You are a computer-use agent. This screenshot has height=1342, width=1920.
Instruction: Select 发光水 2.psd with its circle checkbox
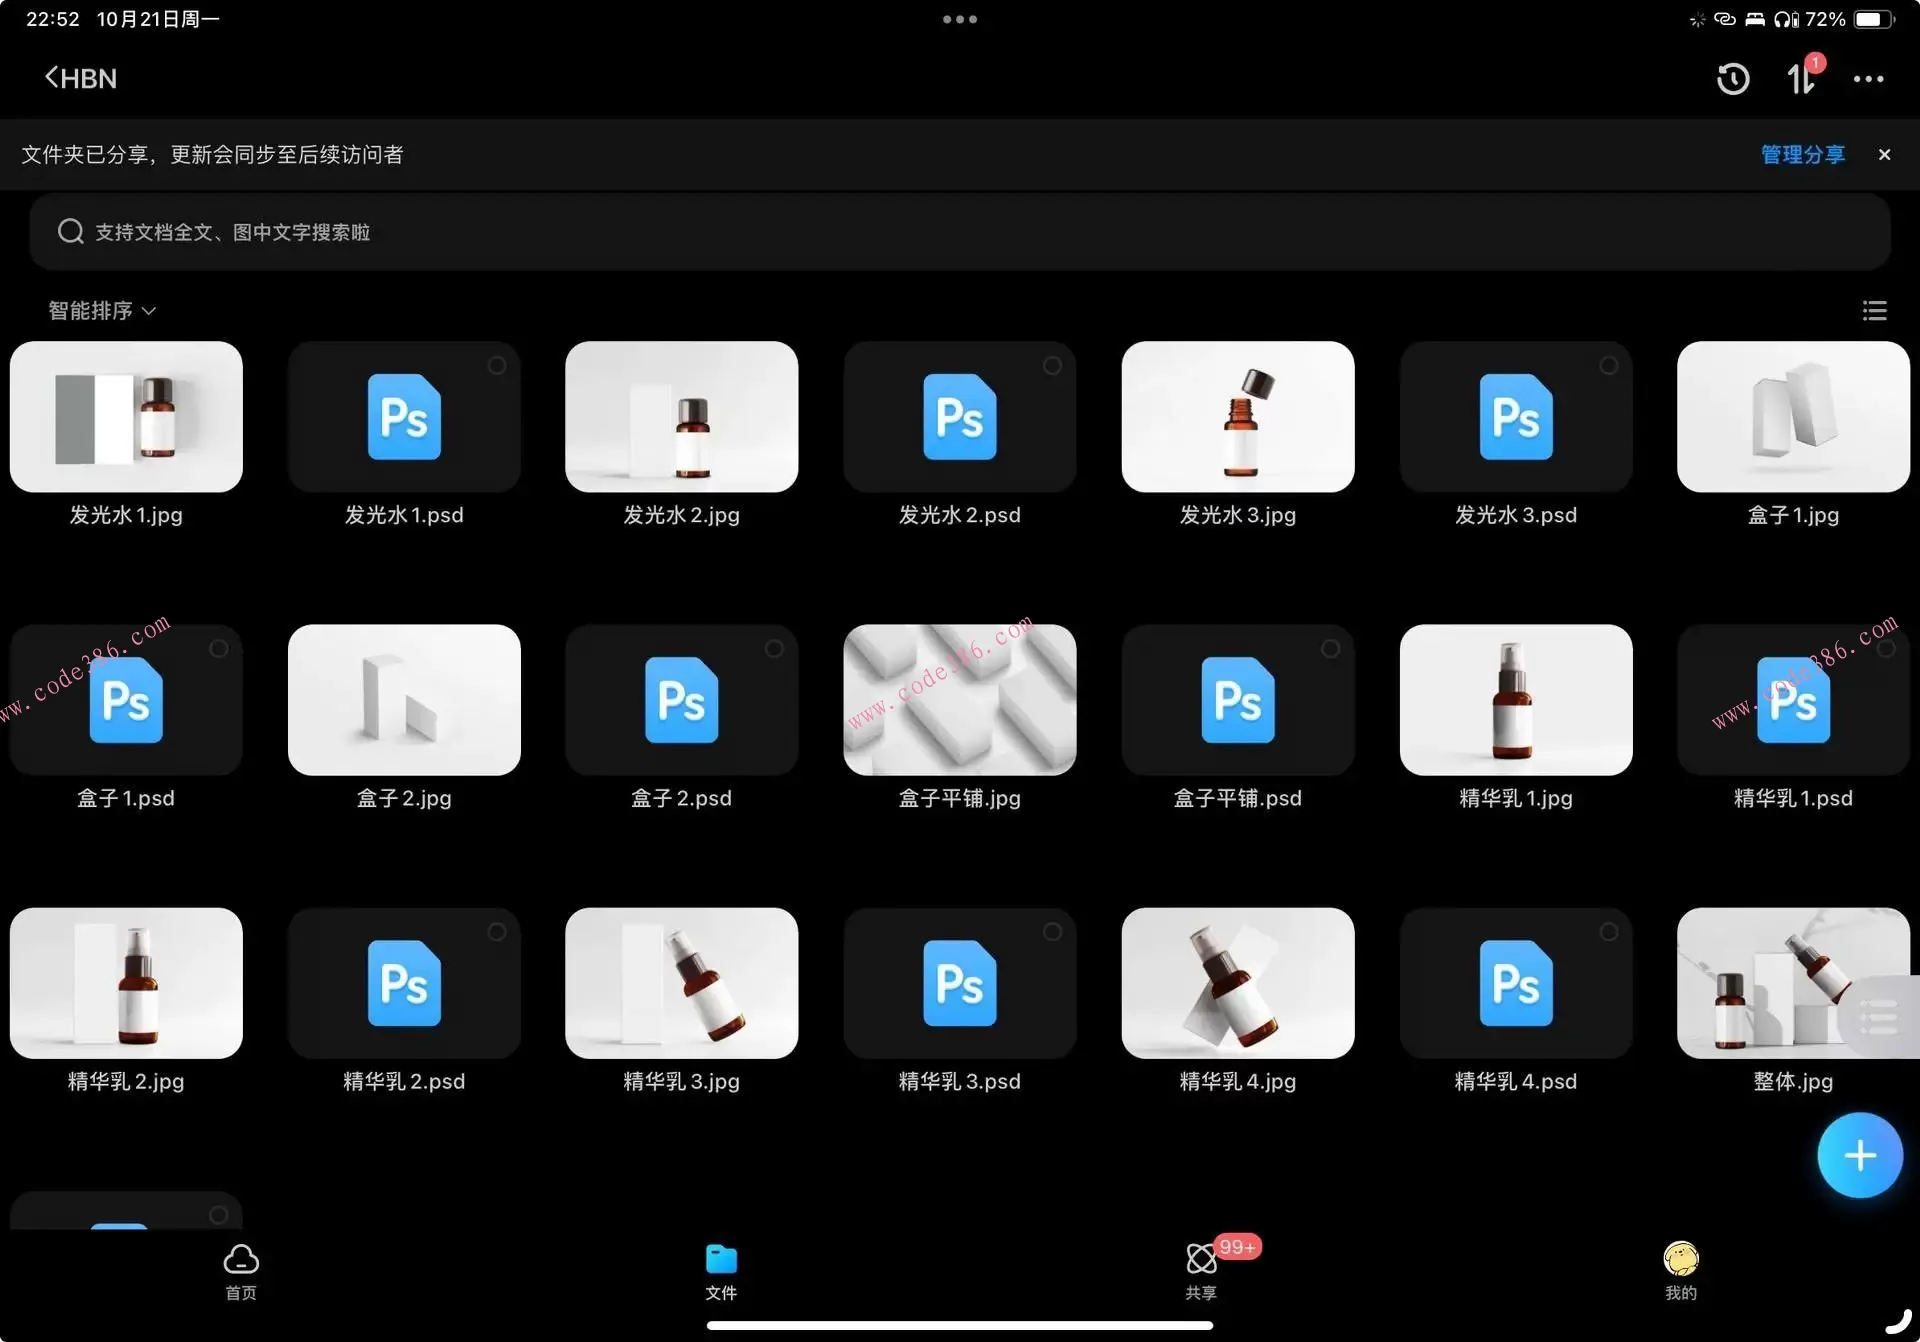pos(1052,366)
